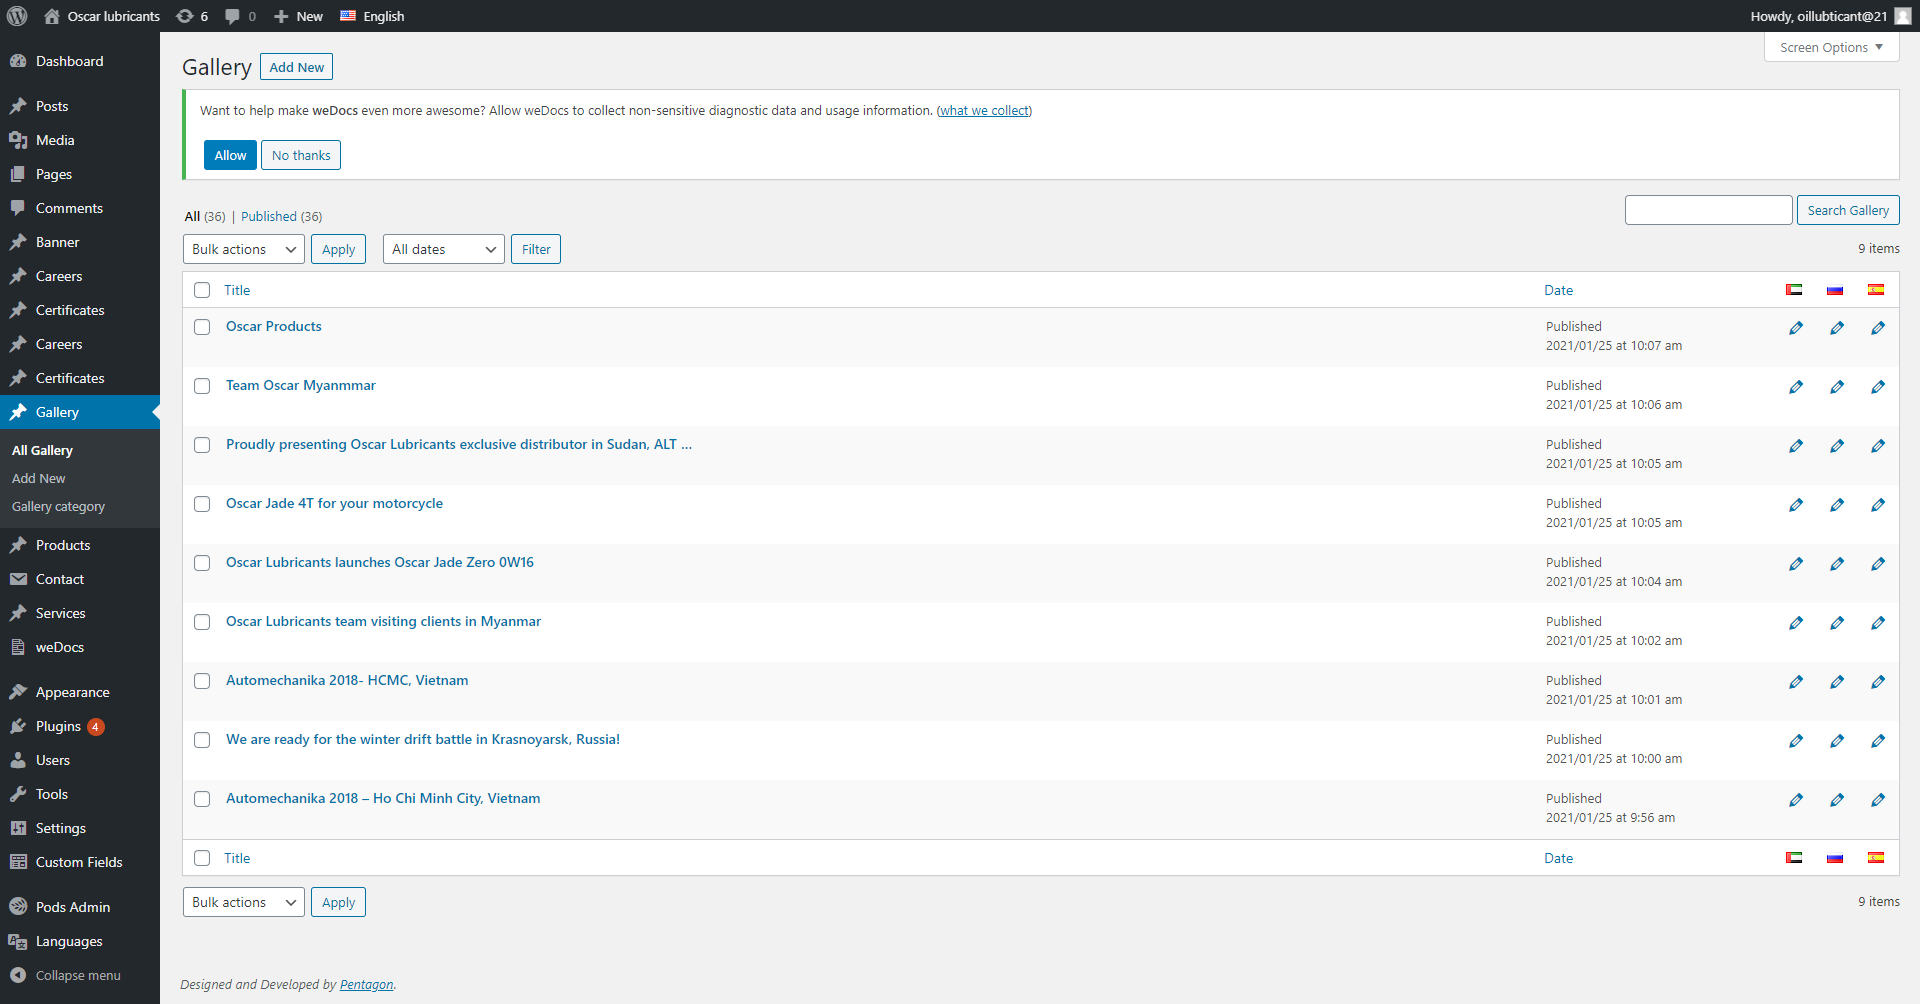
Task: Click the Contact envelope icon
Action: [18, 579]
